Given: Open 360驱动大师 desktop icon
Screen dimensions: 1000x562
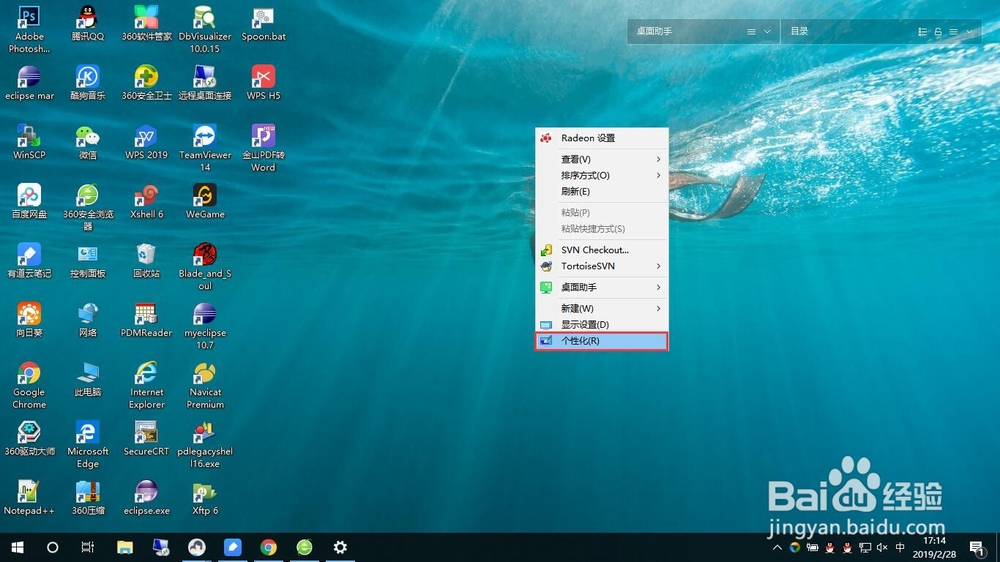Looking at the screenshot, I should (29, 439).
